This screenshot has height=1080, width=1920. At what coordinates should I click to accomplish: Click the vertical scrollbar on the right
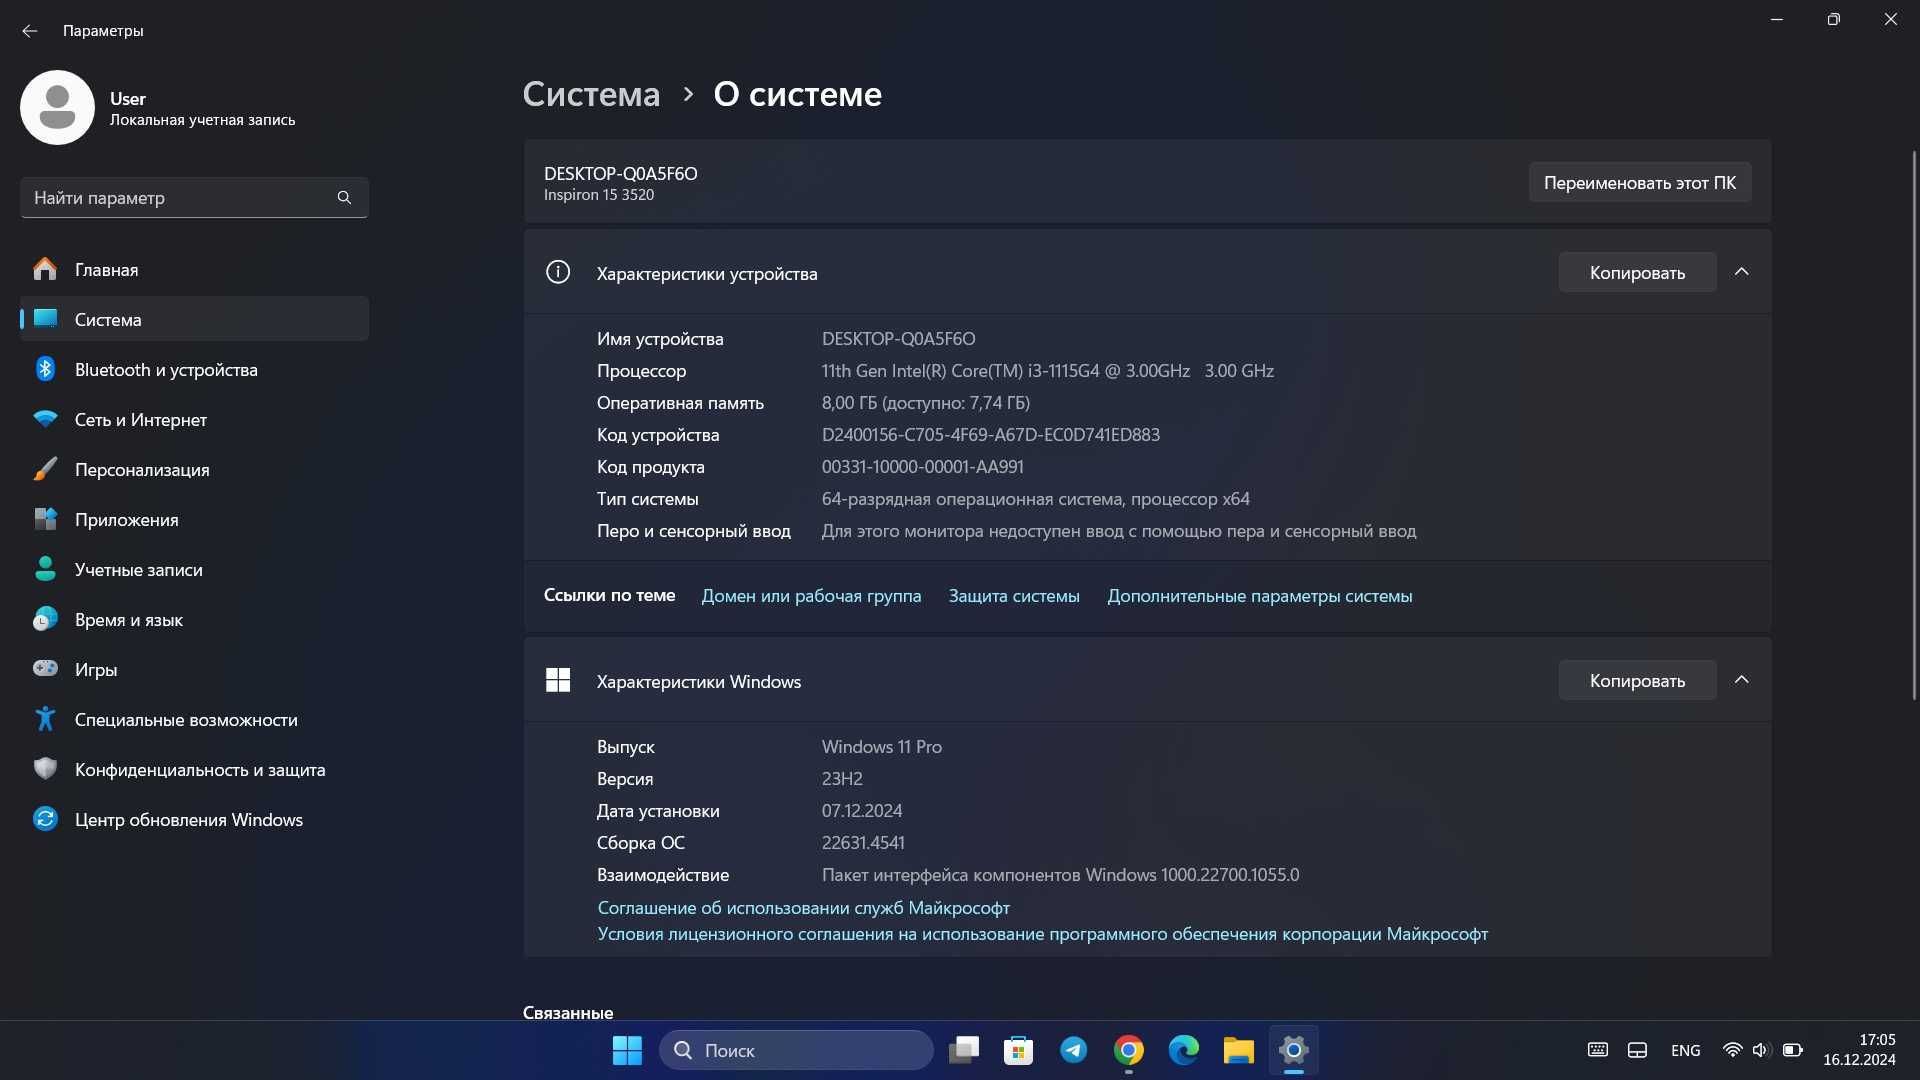1914,425
